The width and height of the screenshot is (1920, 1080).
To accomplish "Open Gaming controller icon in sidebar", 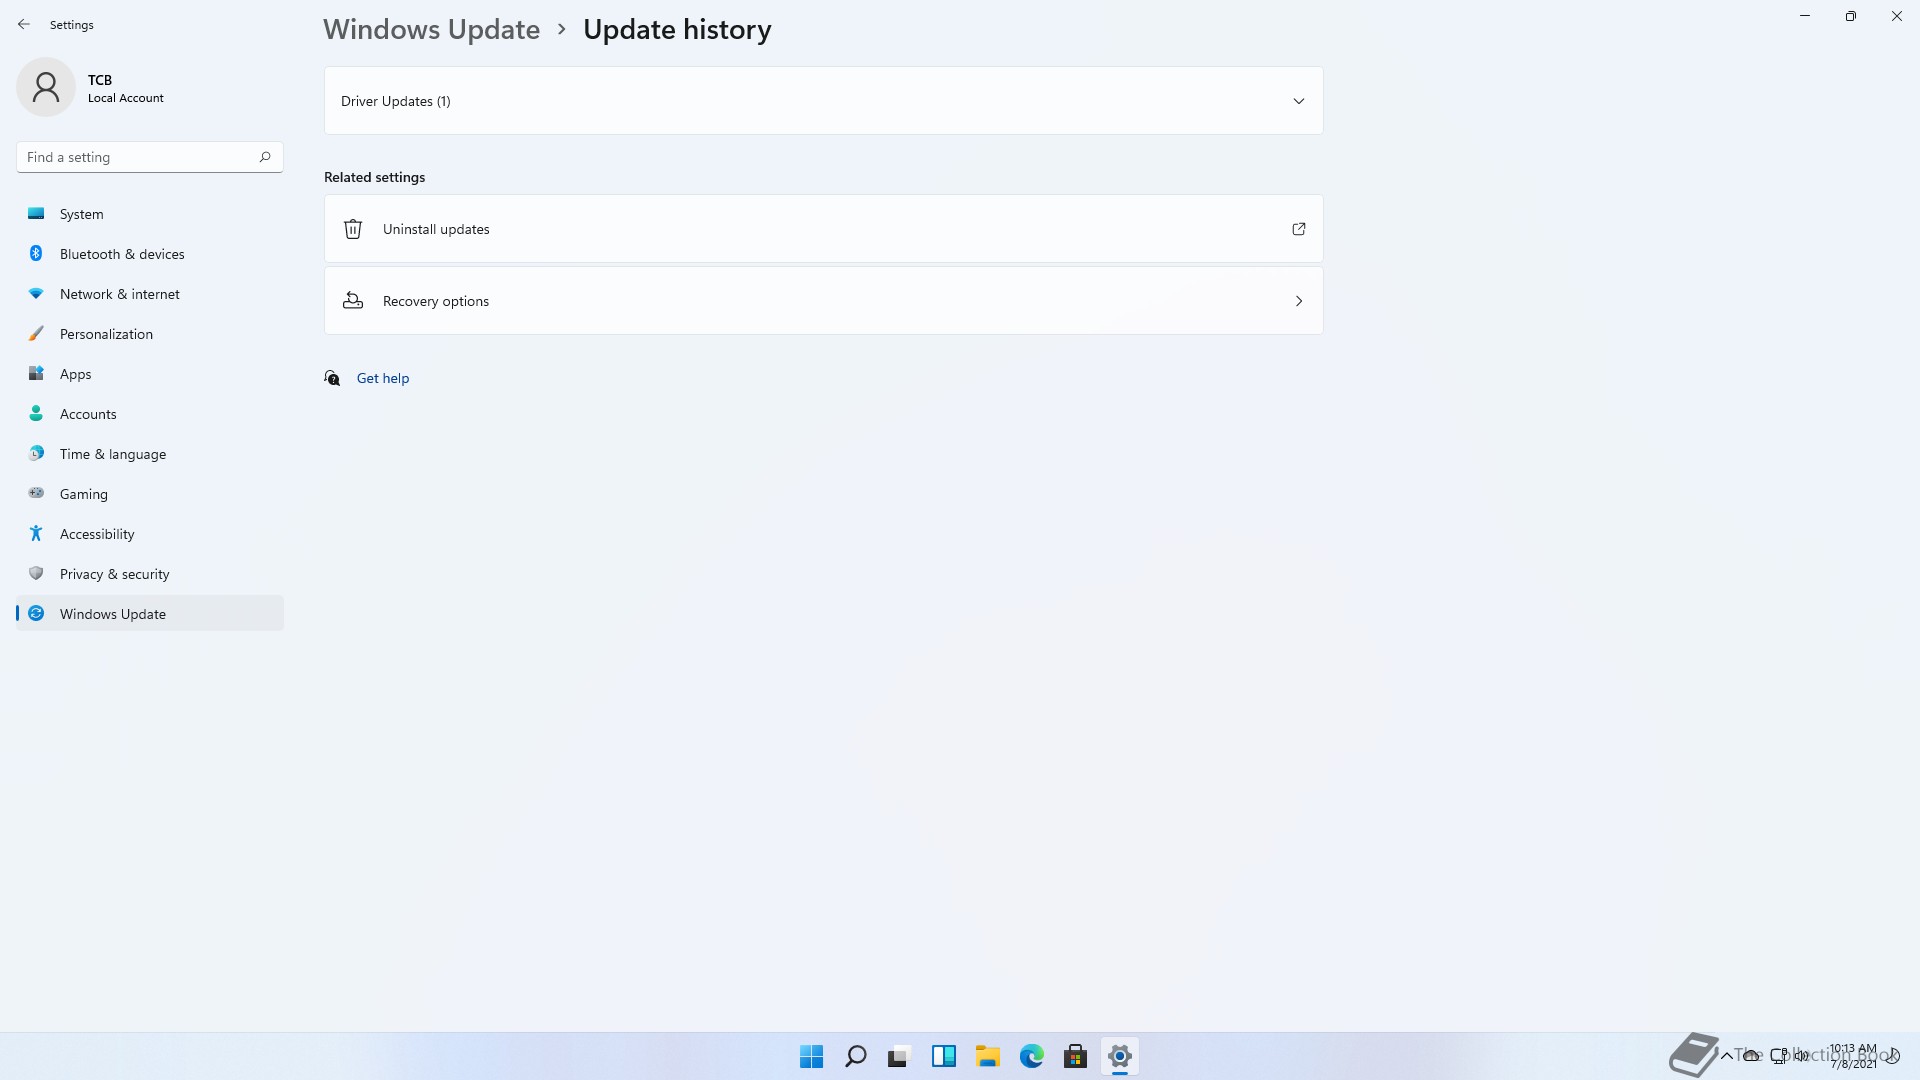I will (36, 493).
